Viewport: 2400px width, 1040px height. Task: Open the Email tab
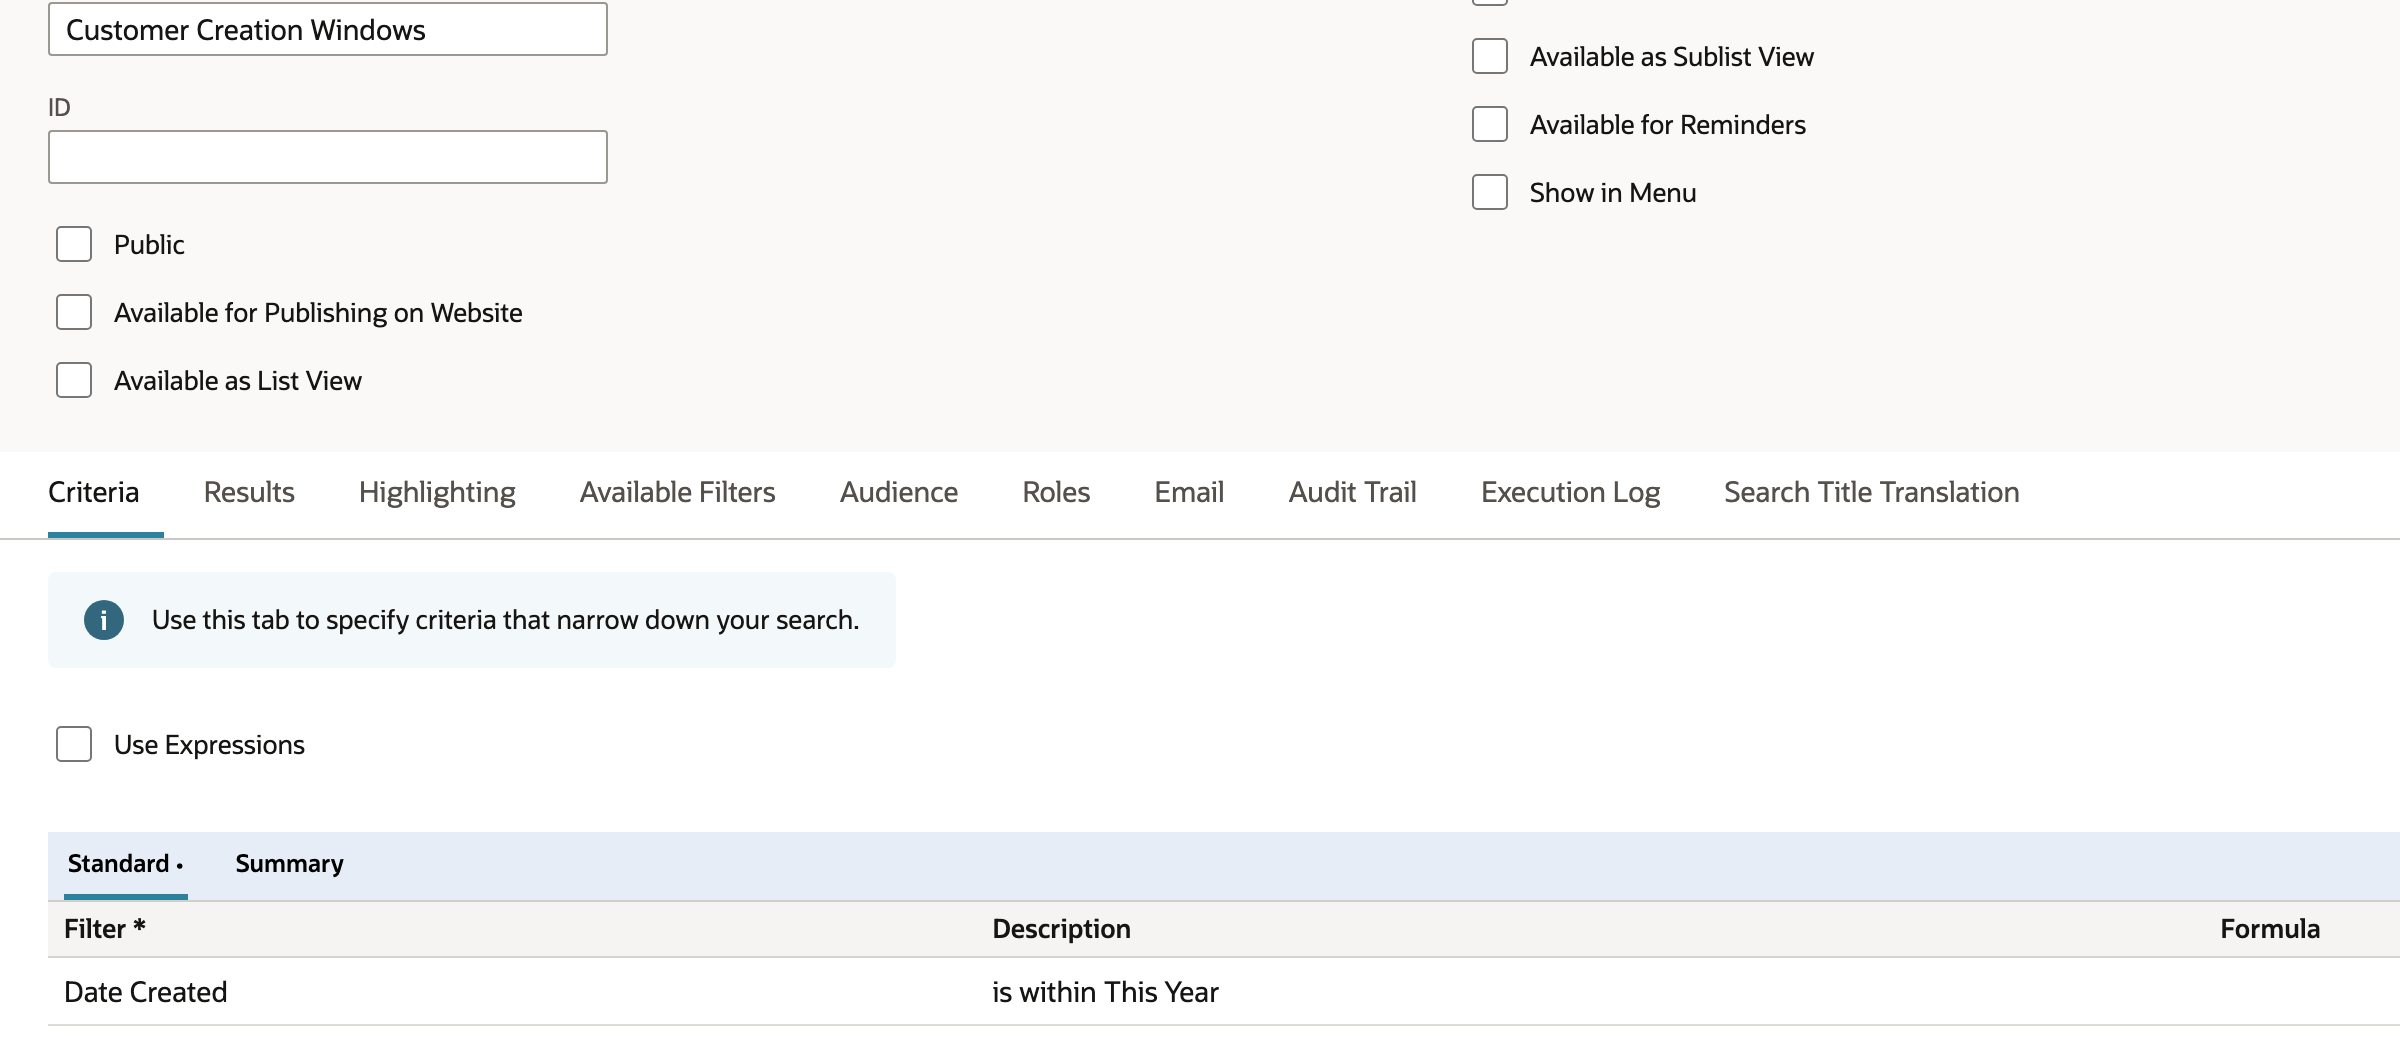[x=1189, y=492]
